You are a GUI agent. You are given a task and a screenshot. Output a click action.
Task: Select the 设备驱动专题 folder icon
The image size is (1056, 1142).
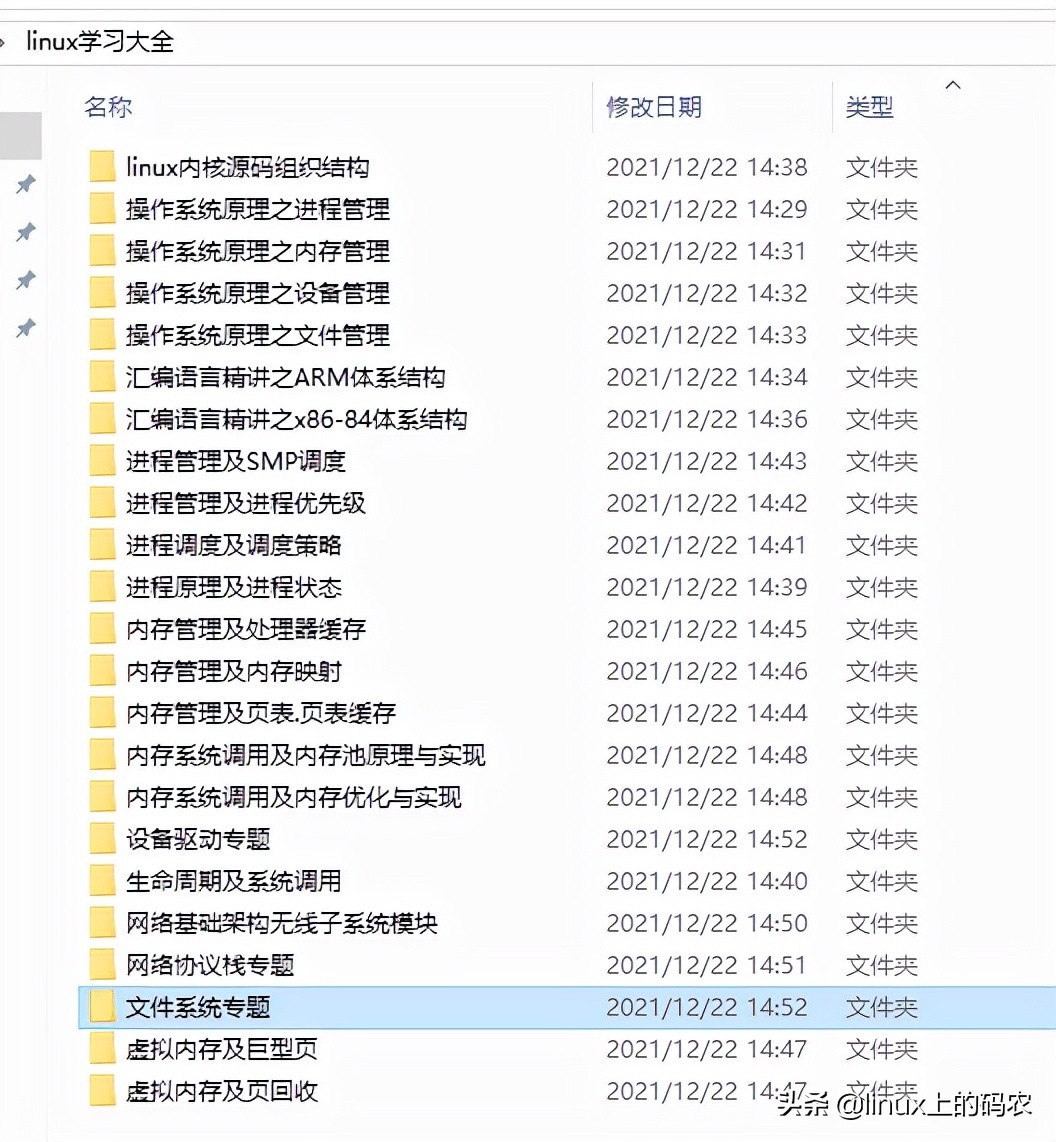pyautogui.click(x=102, y=839)
